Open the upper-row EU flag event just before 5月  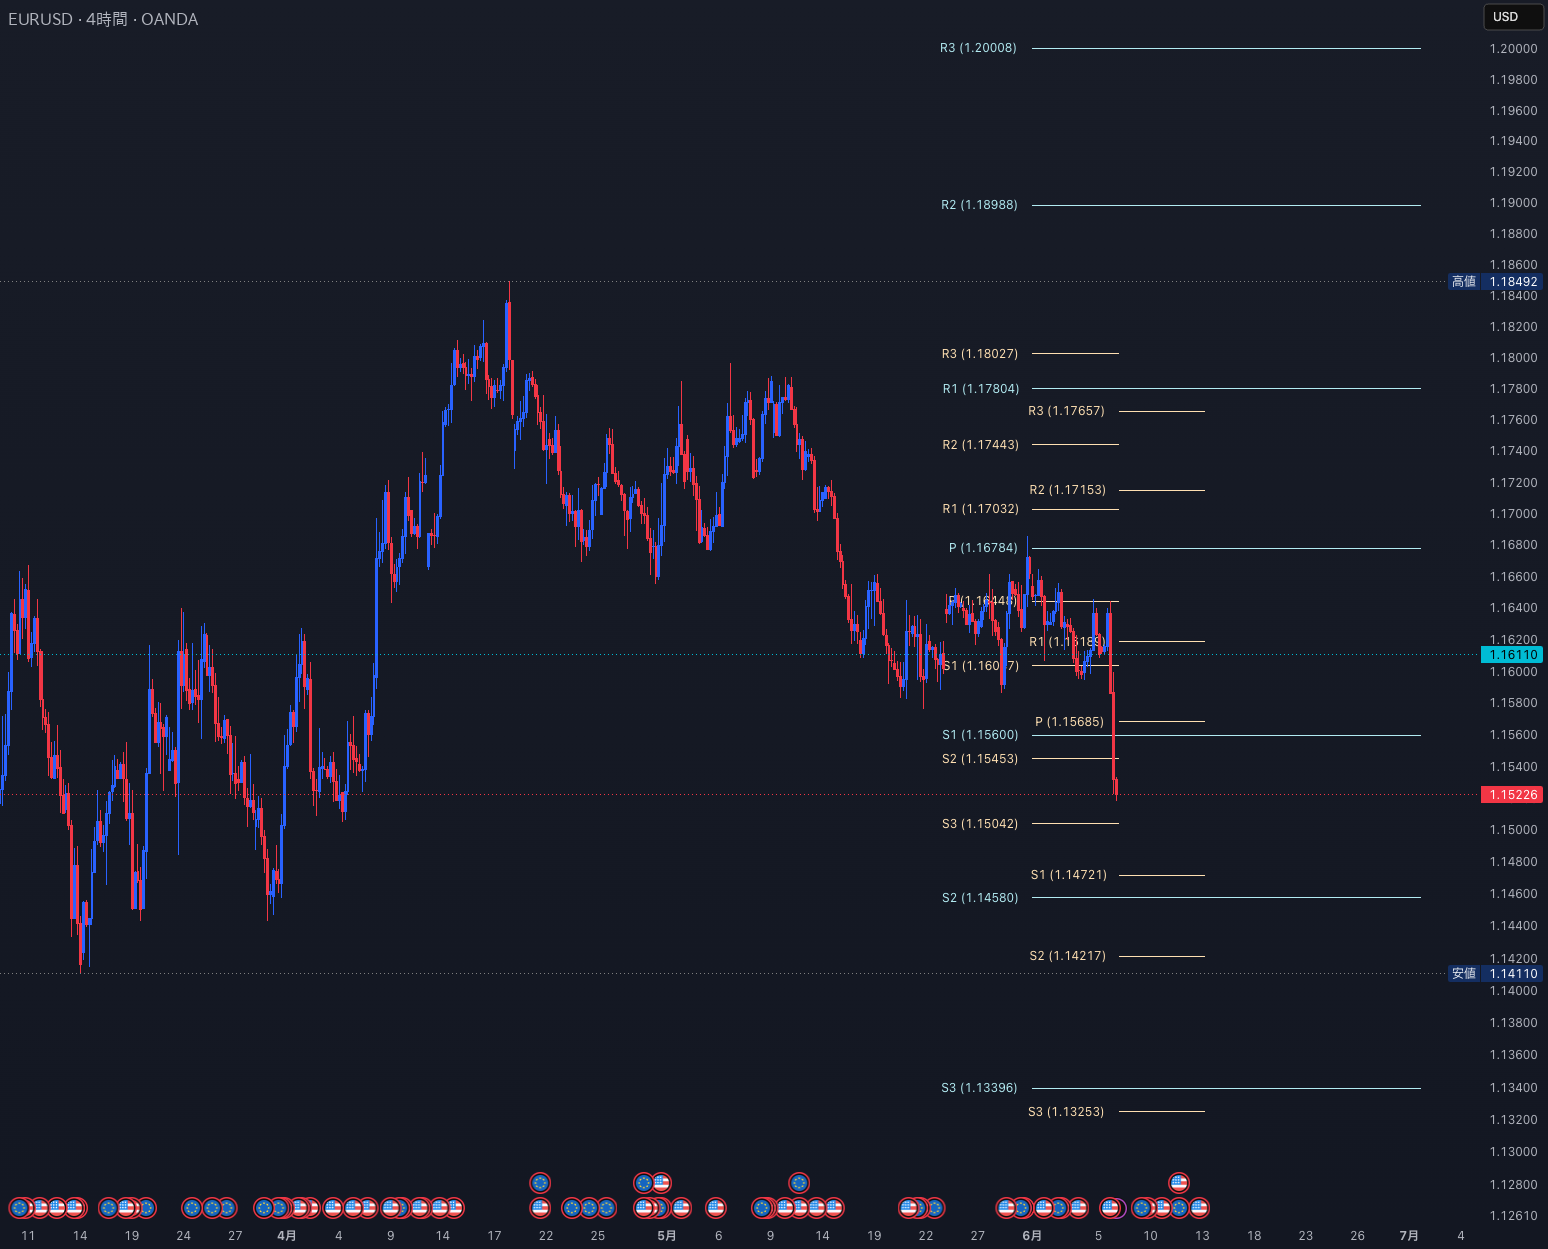click(x=644, y=1183)
